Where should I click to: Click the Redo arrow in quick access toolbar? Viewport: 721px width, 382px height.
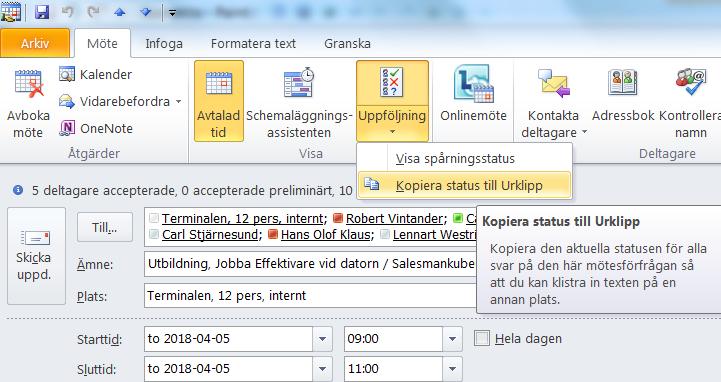pyautogui.click(x=93, y=12)
